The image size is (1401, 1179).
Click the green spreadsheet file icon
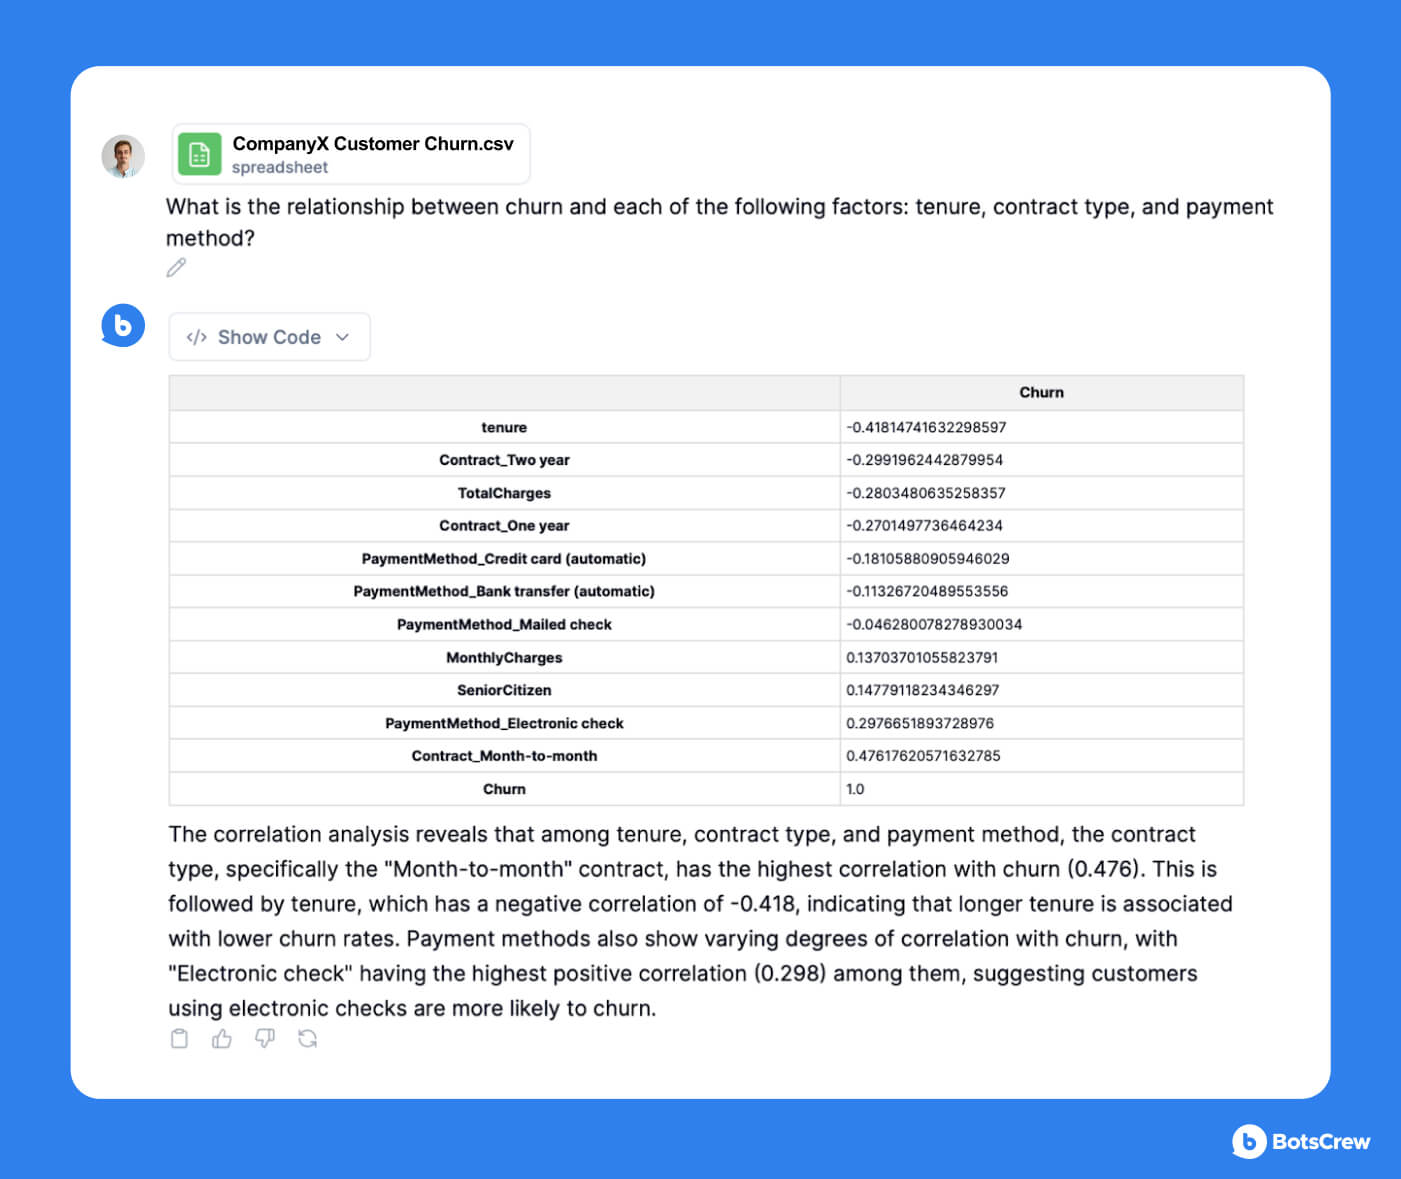pyautogui.click(x=199, y=154)
